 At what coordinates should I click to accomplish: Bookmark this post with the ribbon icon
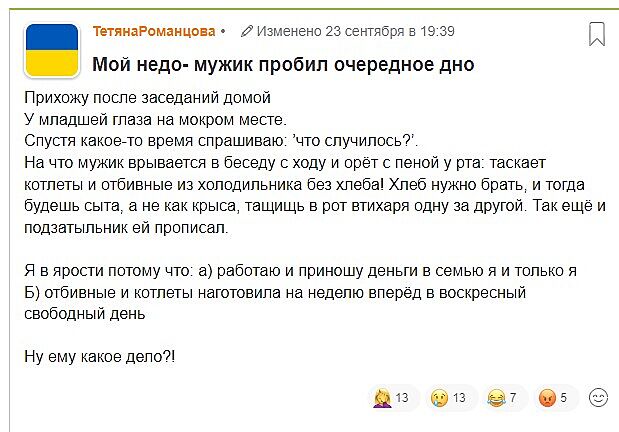coord(597,34)
